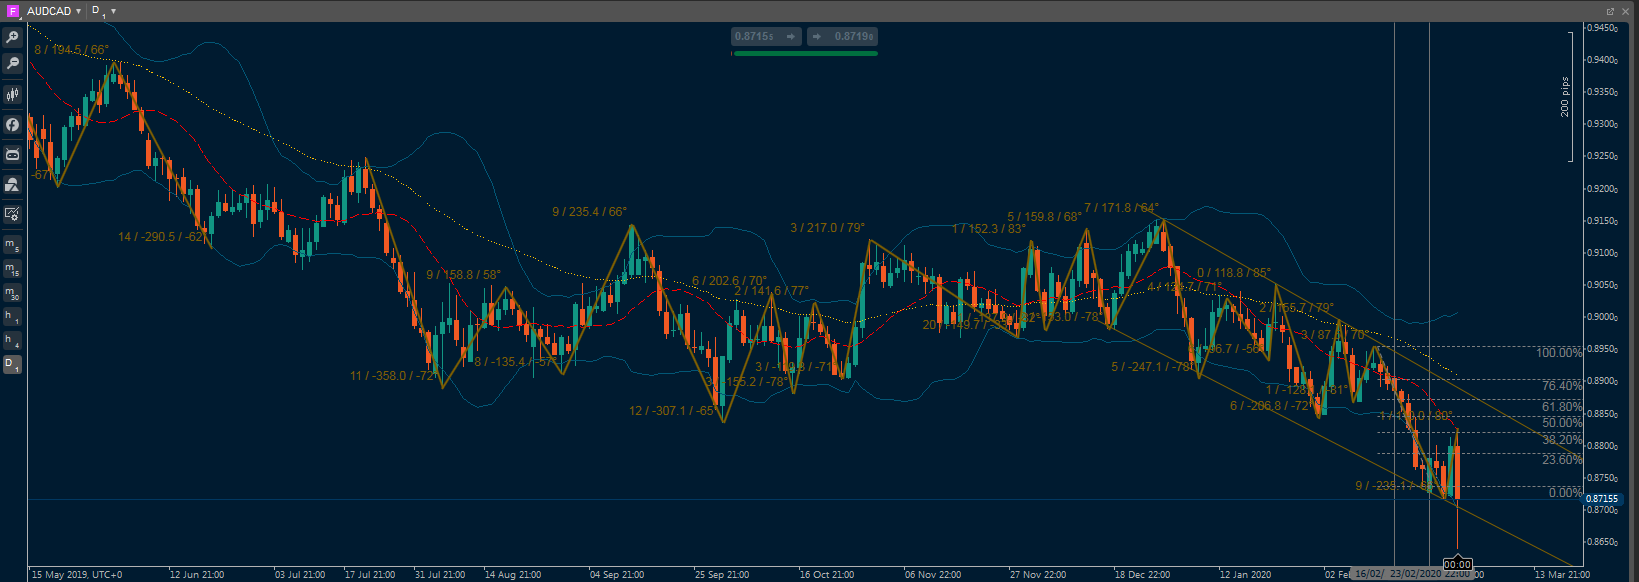The width and height of the screenshot is (1639, 582).
Task: Click the '14 / -290.5 / -62' swing label
Action: [x=161, y=237]
